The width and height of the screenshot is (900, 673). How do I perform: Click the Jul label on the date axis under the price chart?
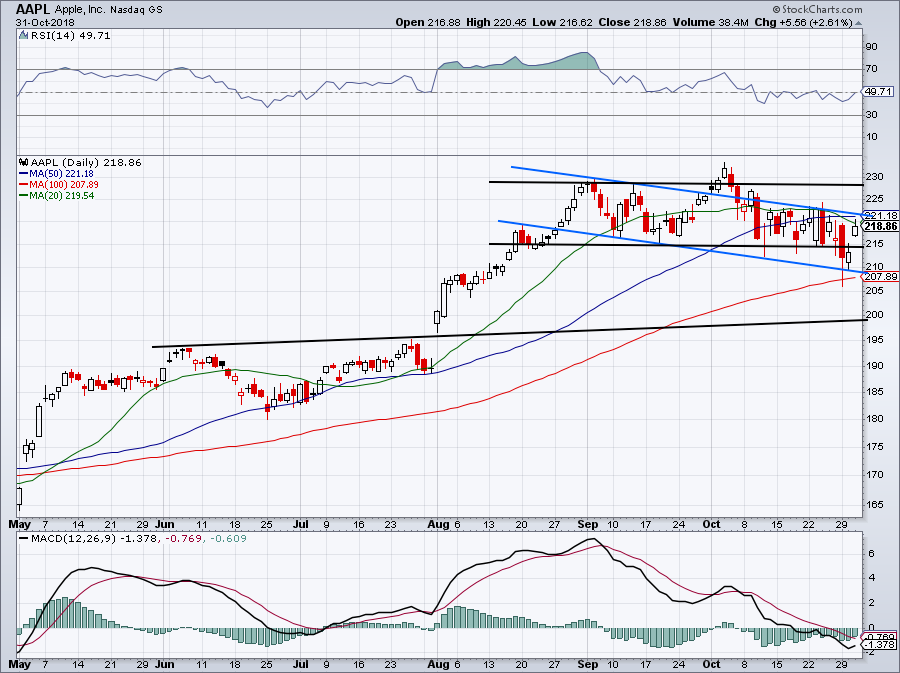pos(301,524)
